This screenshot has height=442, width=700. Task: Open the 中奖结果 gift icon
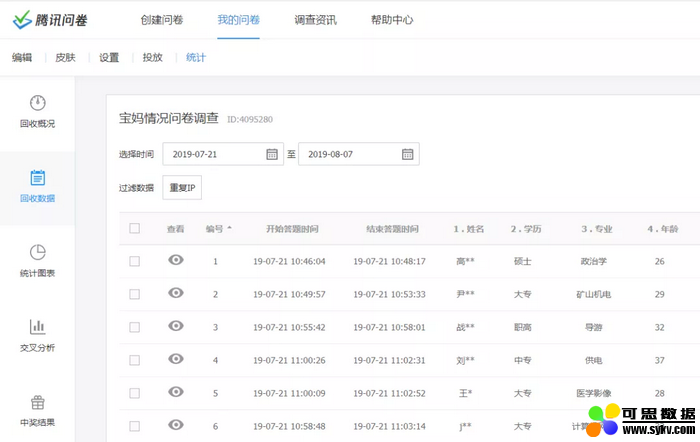point(38,402)
